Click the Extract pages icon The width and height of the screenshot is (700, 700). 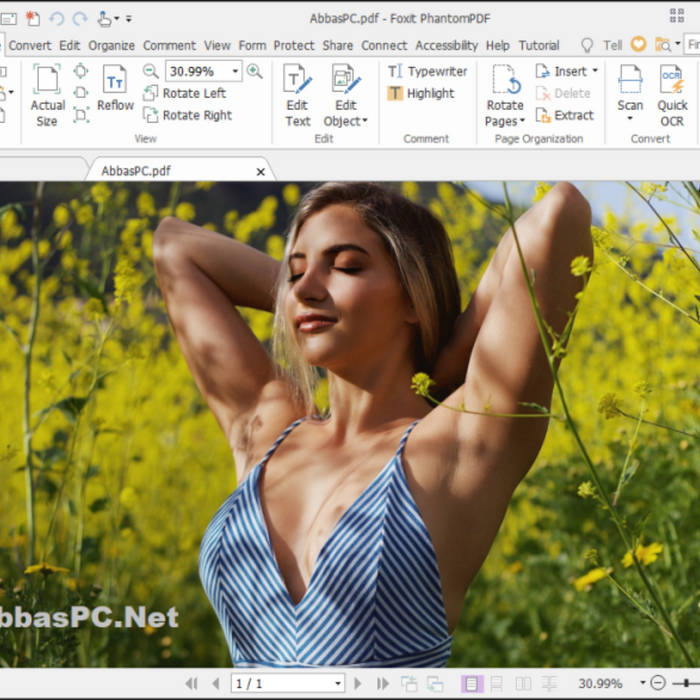(564, 115)
